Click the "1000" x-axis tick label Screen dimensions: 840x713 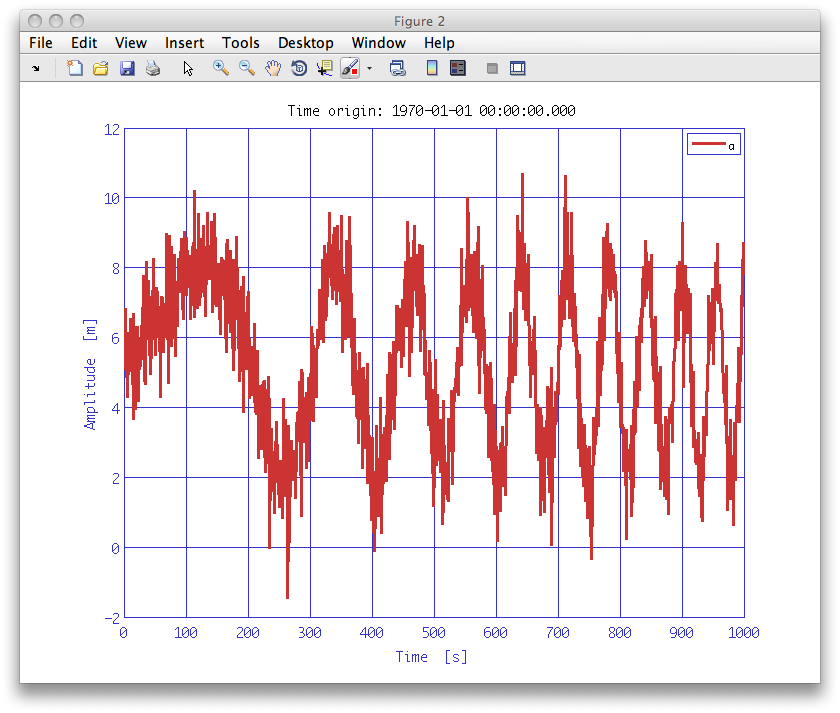[x=744, y=633]
